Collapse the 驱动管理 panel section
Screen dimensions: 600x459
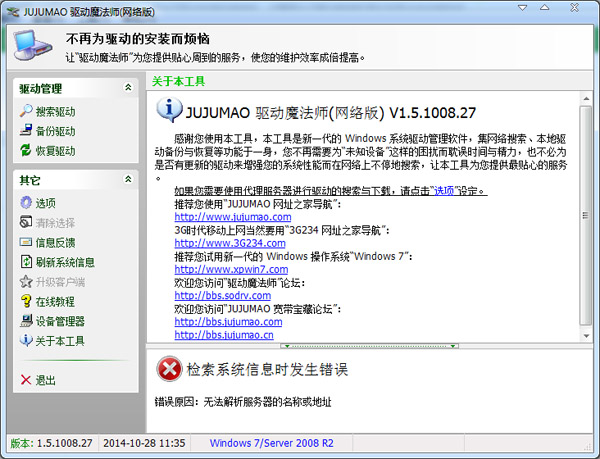pos(127,89)
